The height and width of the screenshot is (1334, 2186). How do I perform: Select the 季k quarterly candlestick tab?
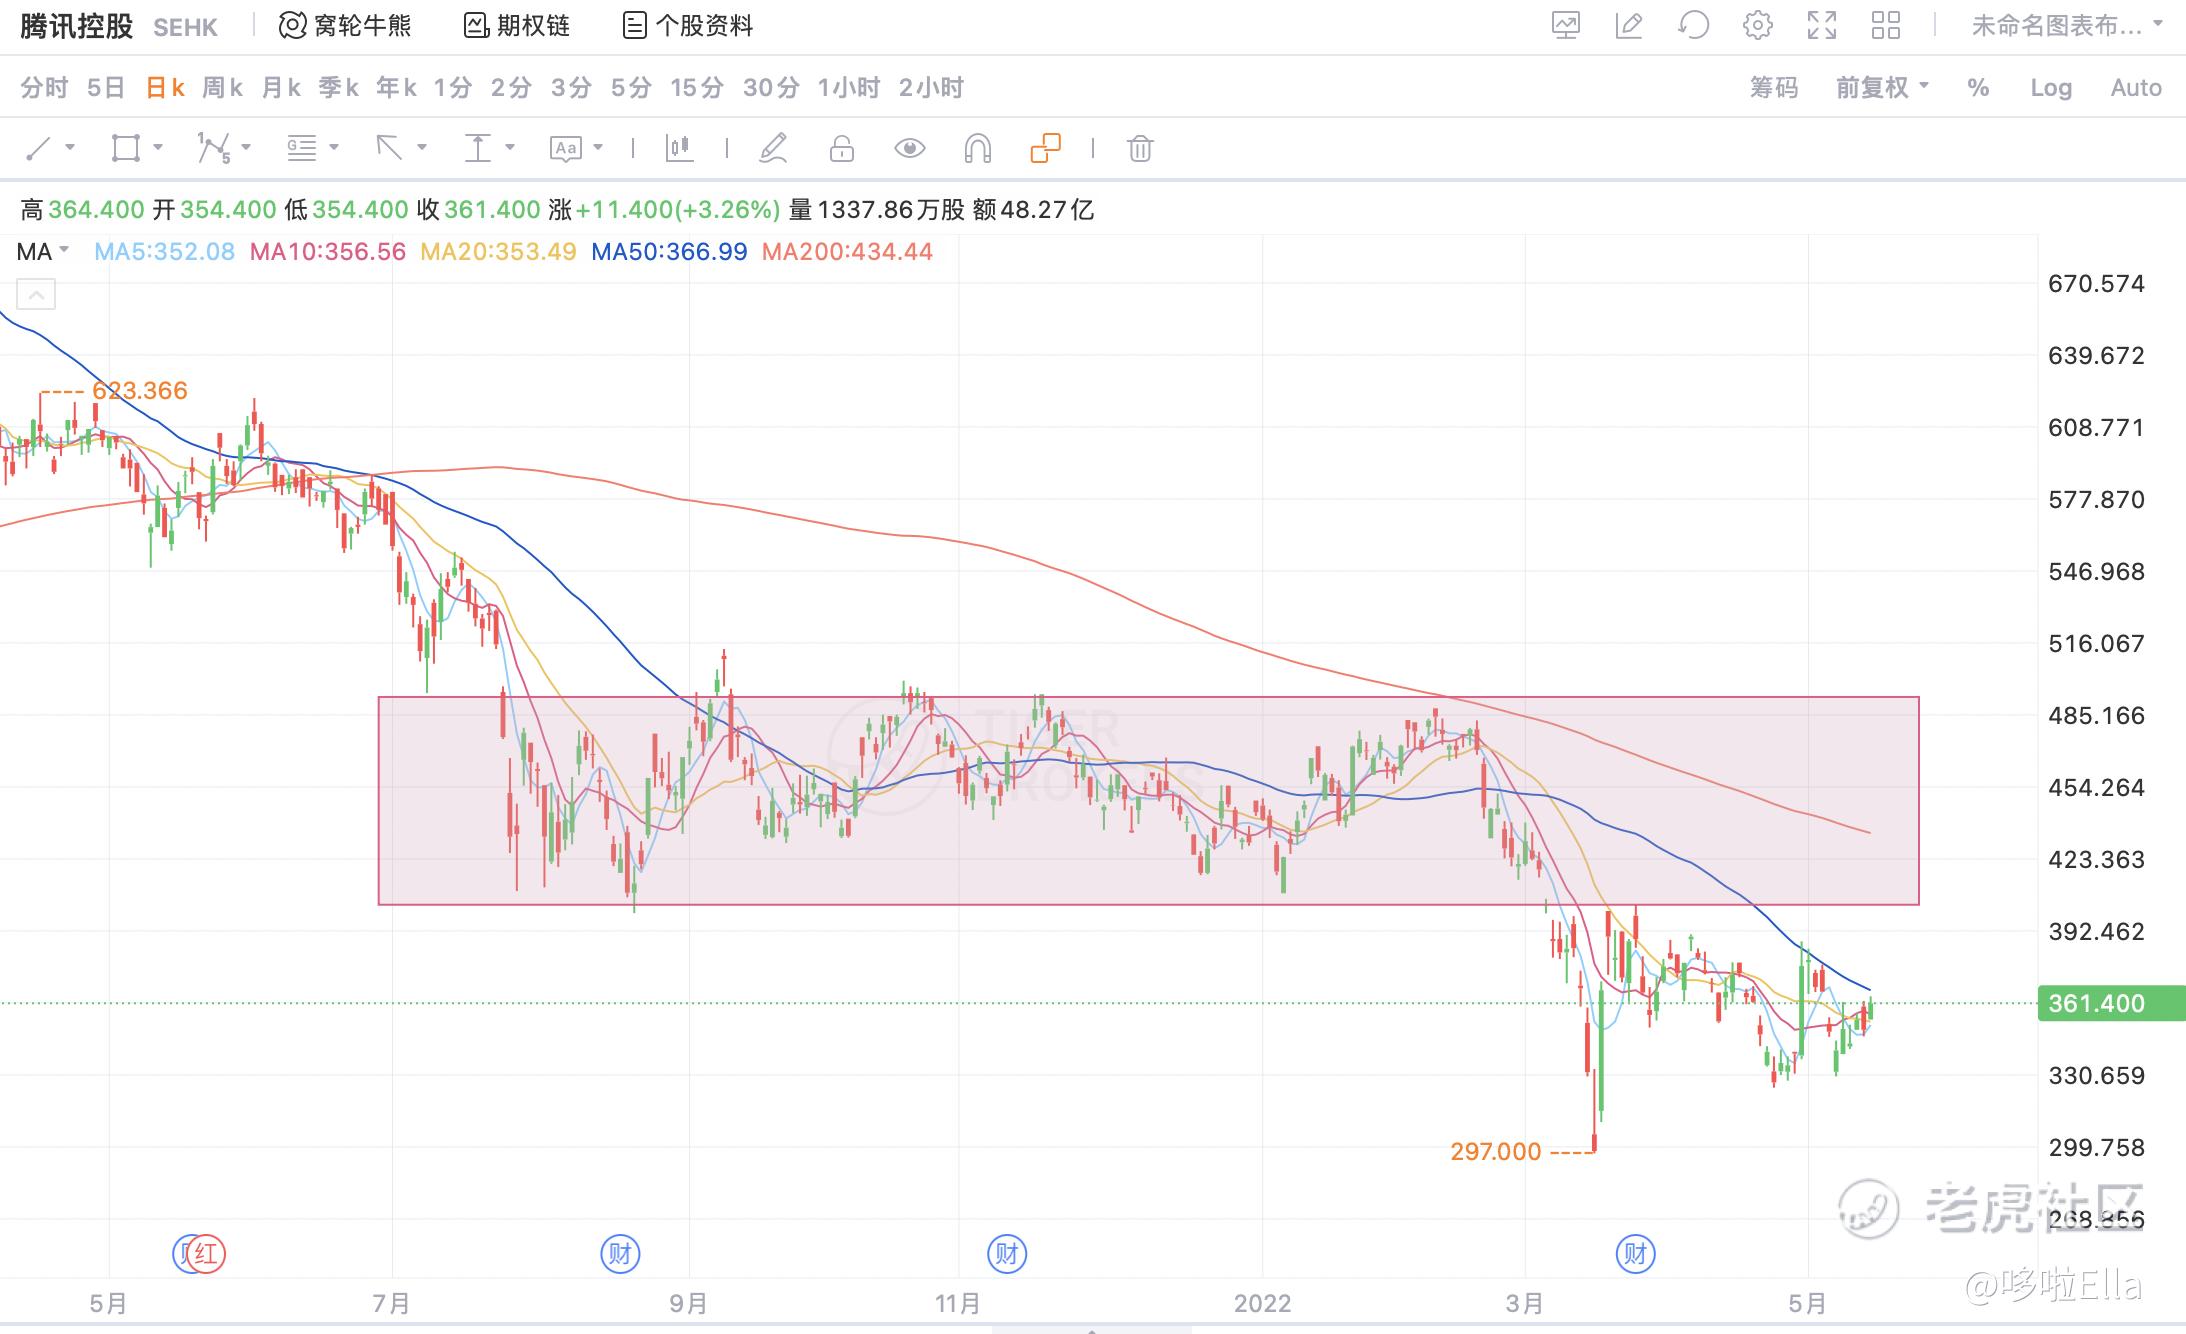tap(338, 88)
